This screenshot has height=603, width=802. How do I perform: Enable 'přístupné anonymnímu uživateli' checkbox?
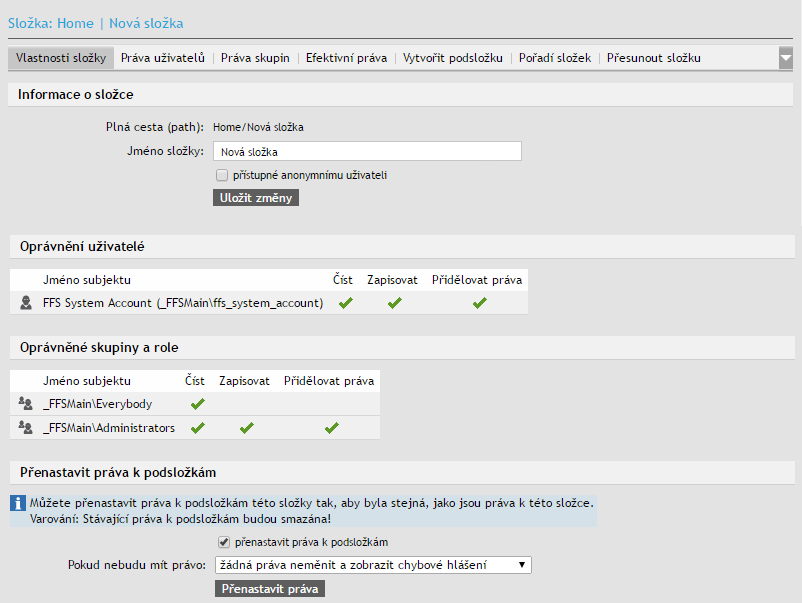tap(222, 175)
